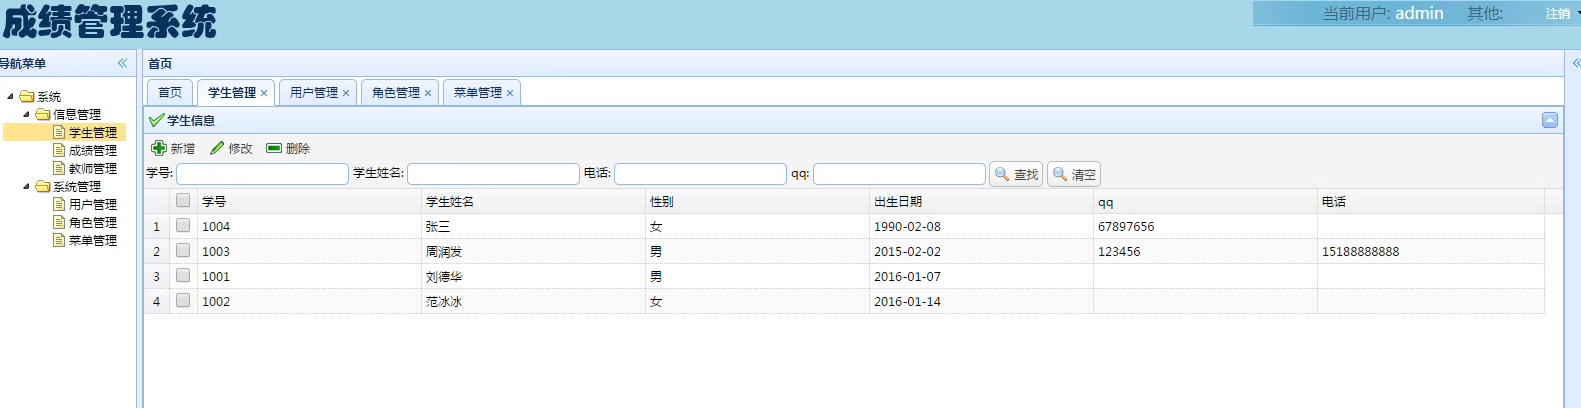This screenshot has width=1581, height=408.
Task: Collapse the 导航菜单 navigation panel
Action: coord(123,63)
